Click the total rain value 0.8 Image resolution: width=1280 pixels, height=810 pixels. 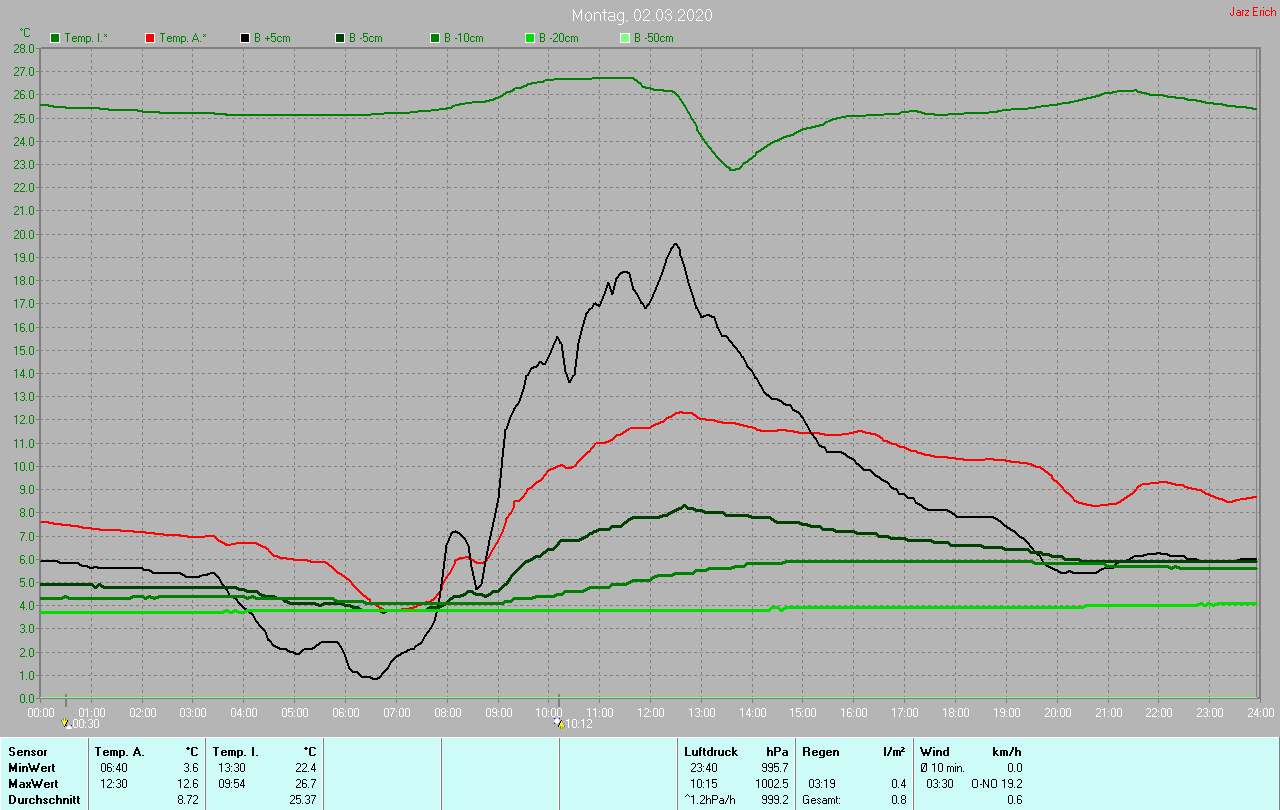click(x=898, y=800)
